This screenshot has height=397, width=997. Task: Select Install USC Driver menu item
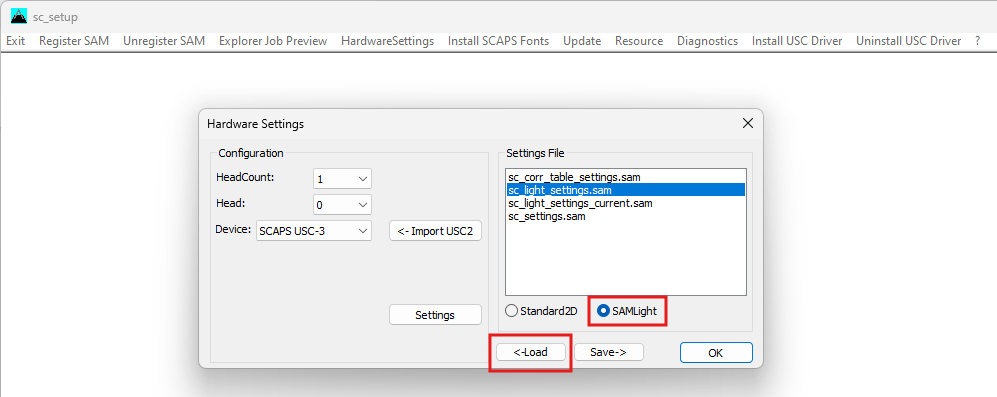797,41
